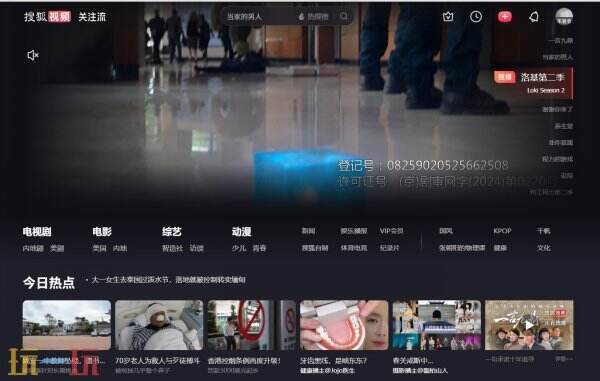Open notifications bell icon
The image size is (600, 381).
[x=533, y=16]
